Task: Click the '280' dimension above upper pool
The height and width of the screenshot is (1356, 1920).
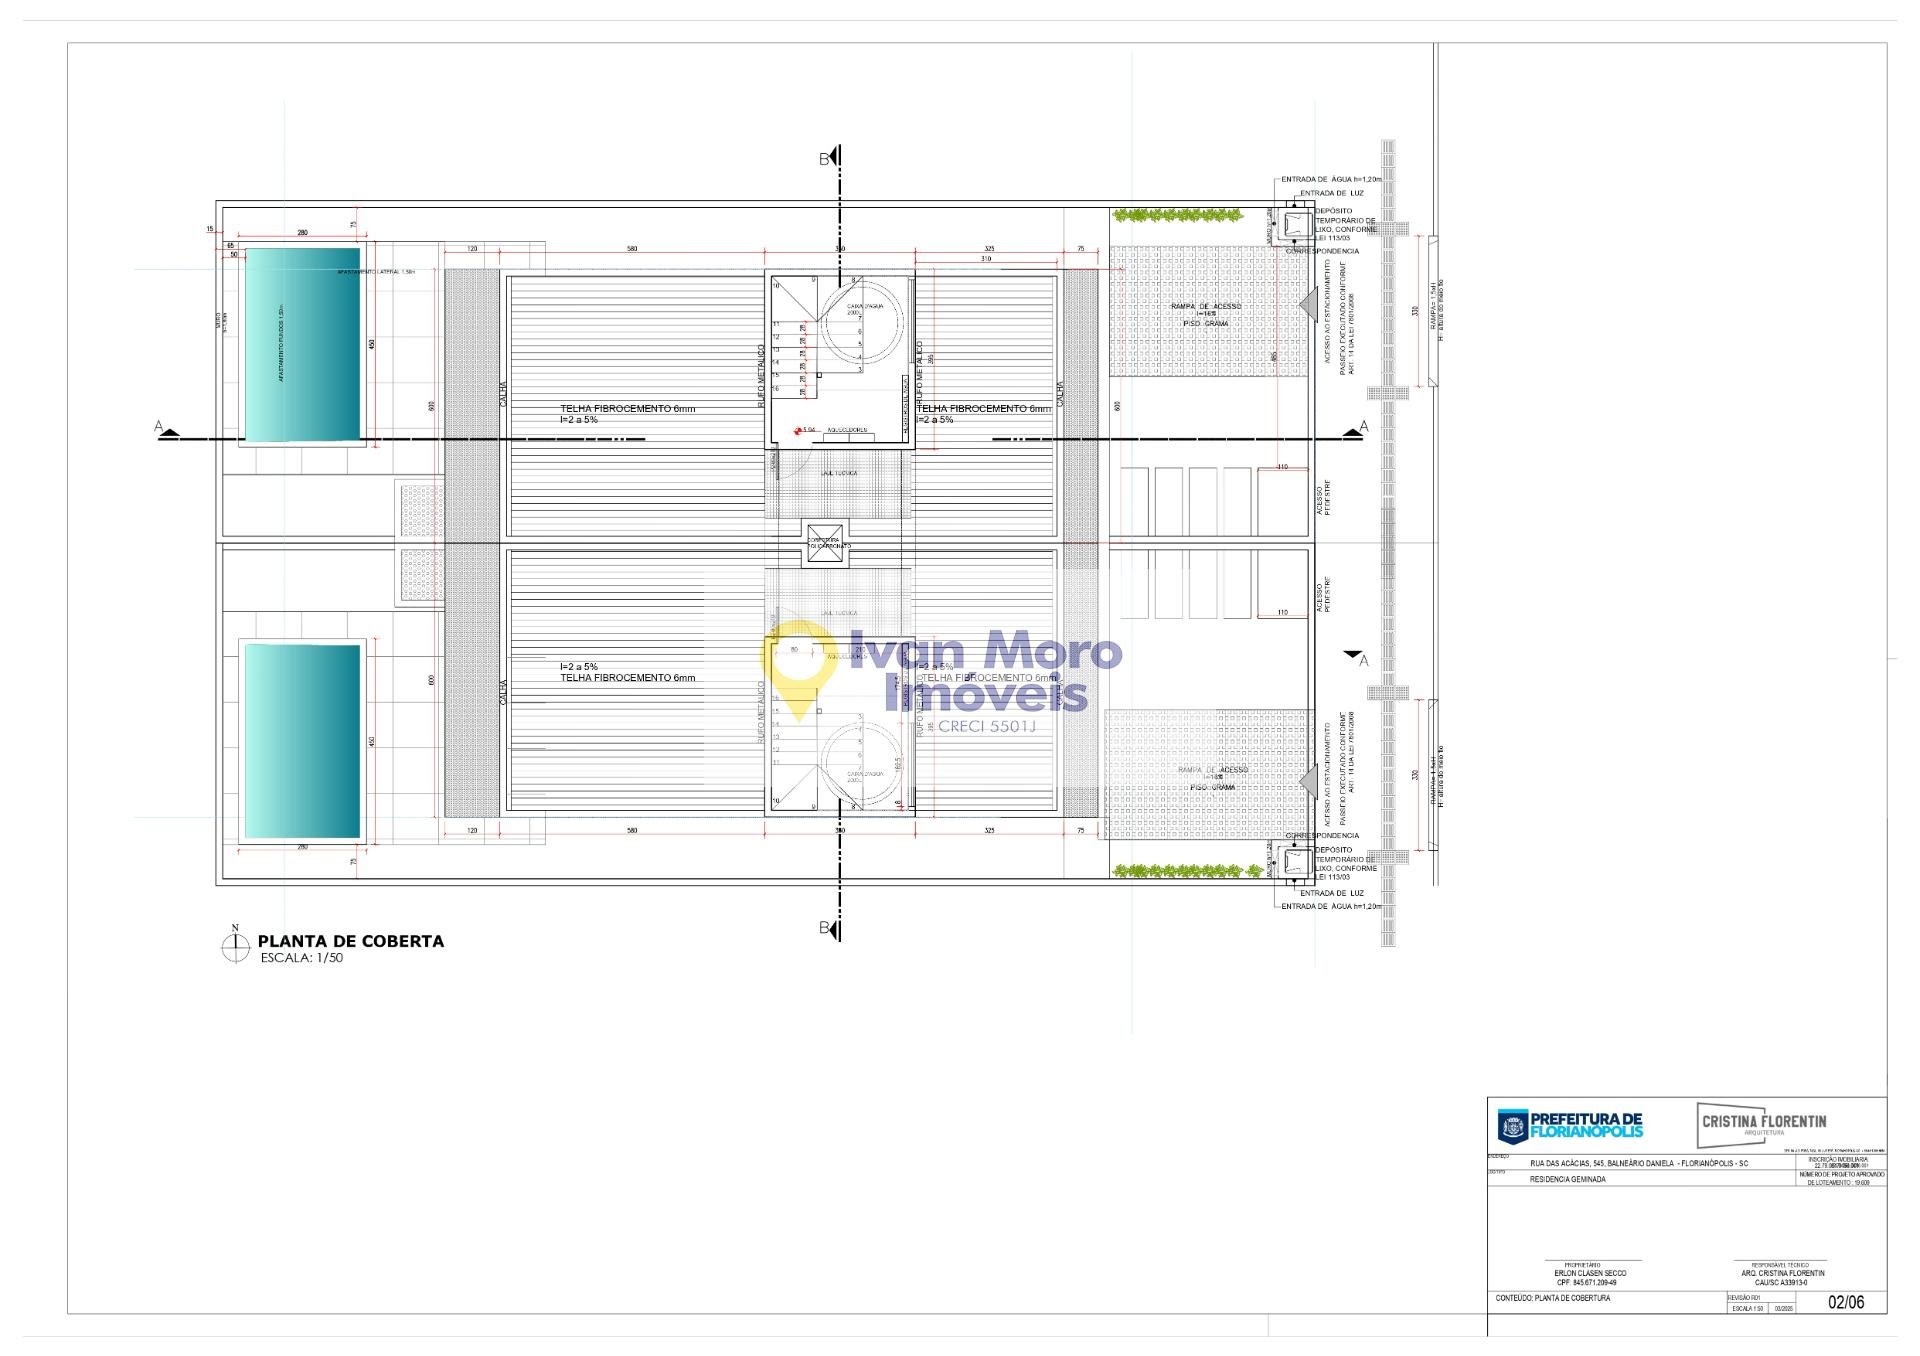Action: pyautogui.click(x=302, y=233)
